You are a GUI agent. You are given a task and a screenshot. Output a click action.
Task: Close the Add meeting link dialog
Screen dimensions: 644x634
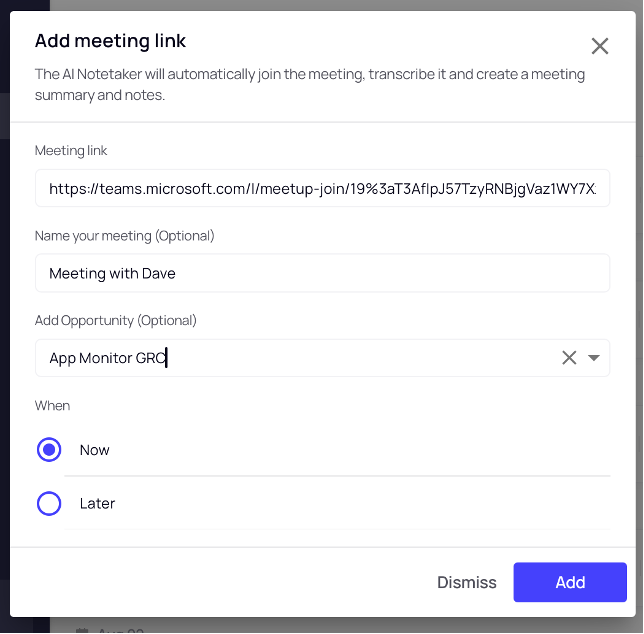point(600,46)
